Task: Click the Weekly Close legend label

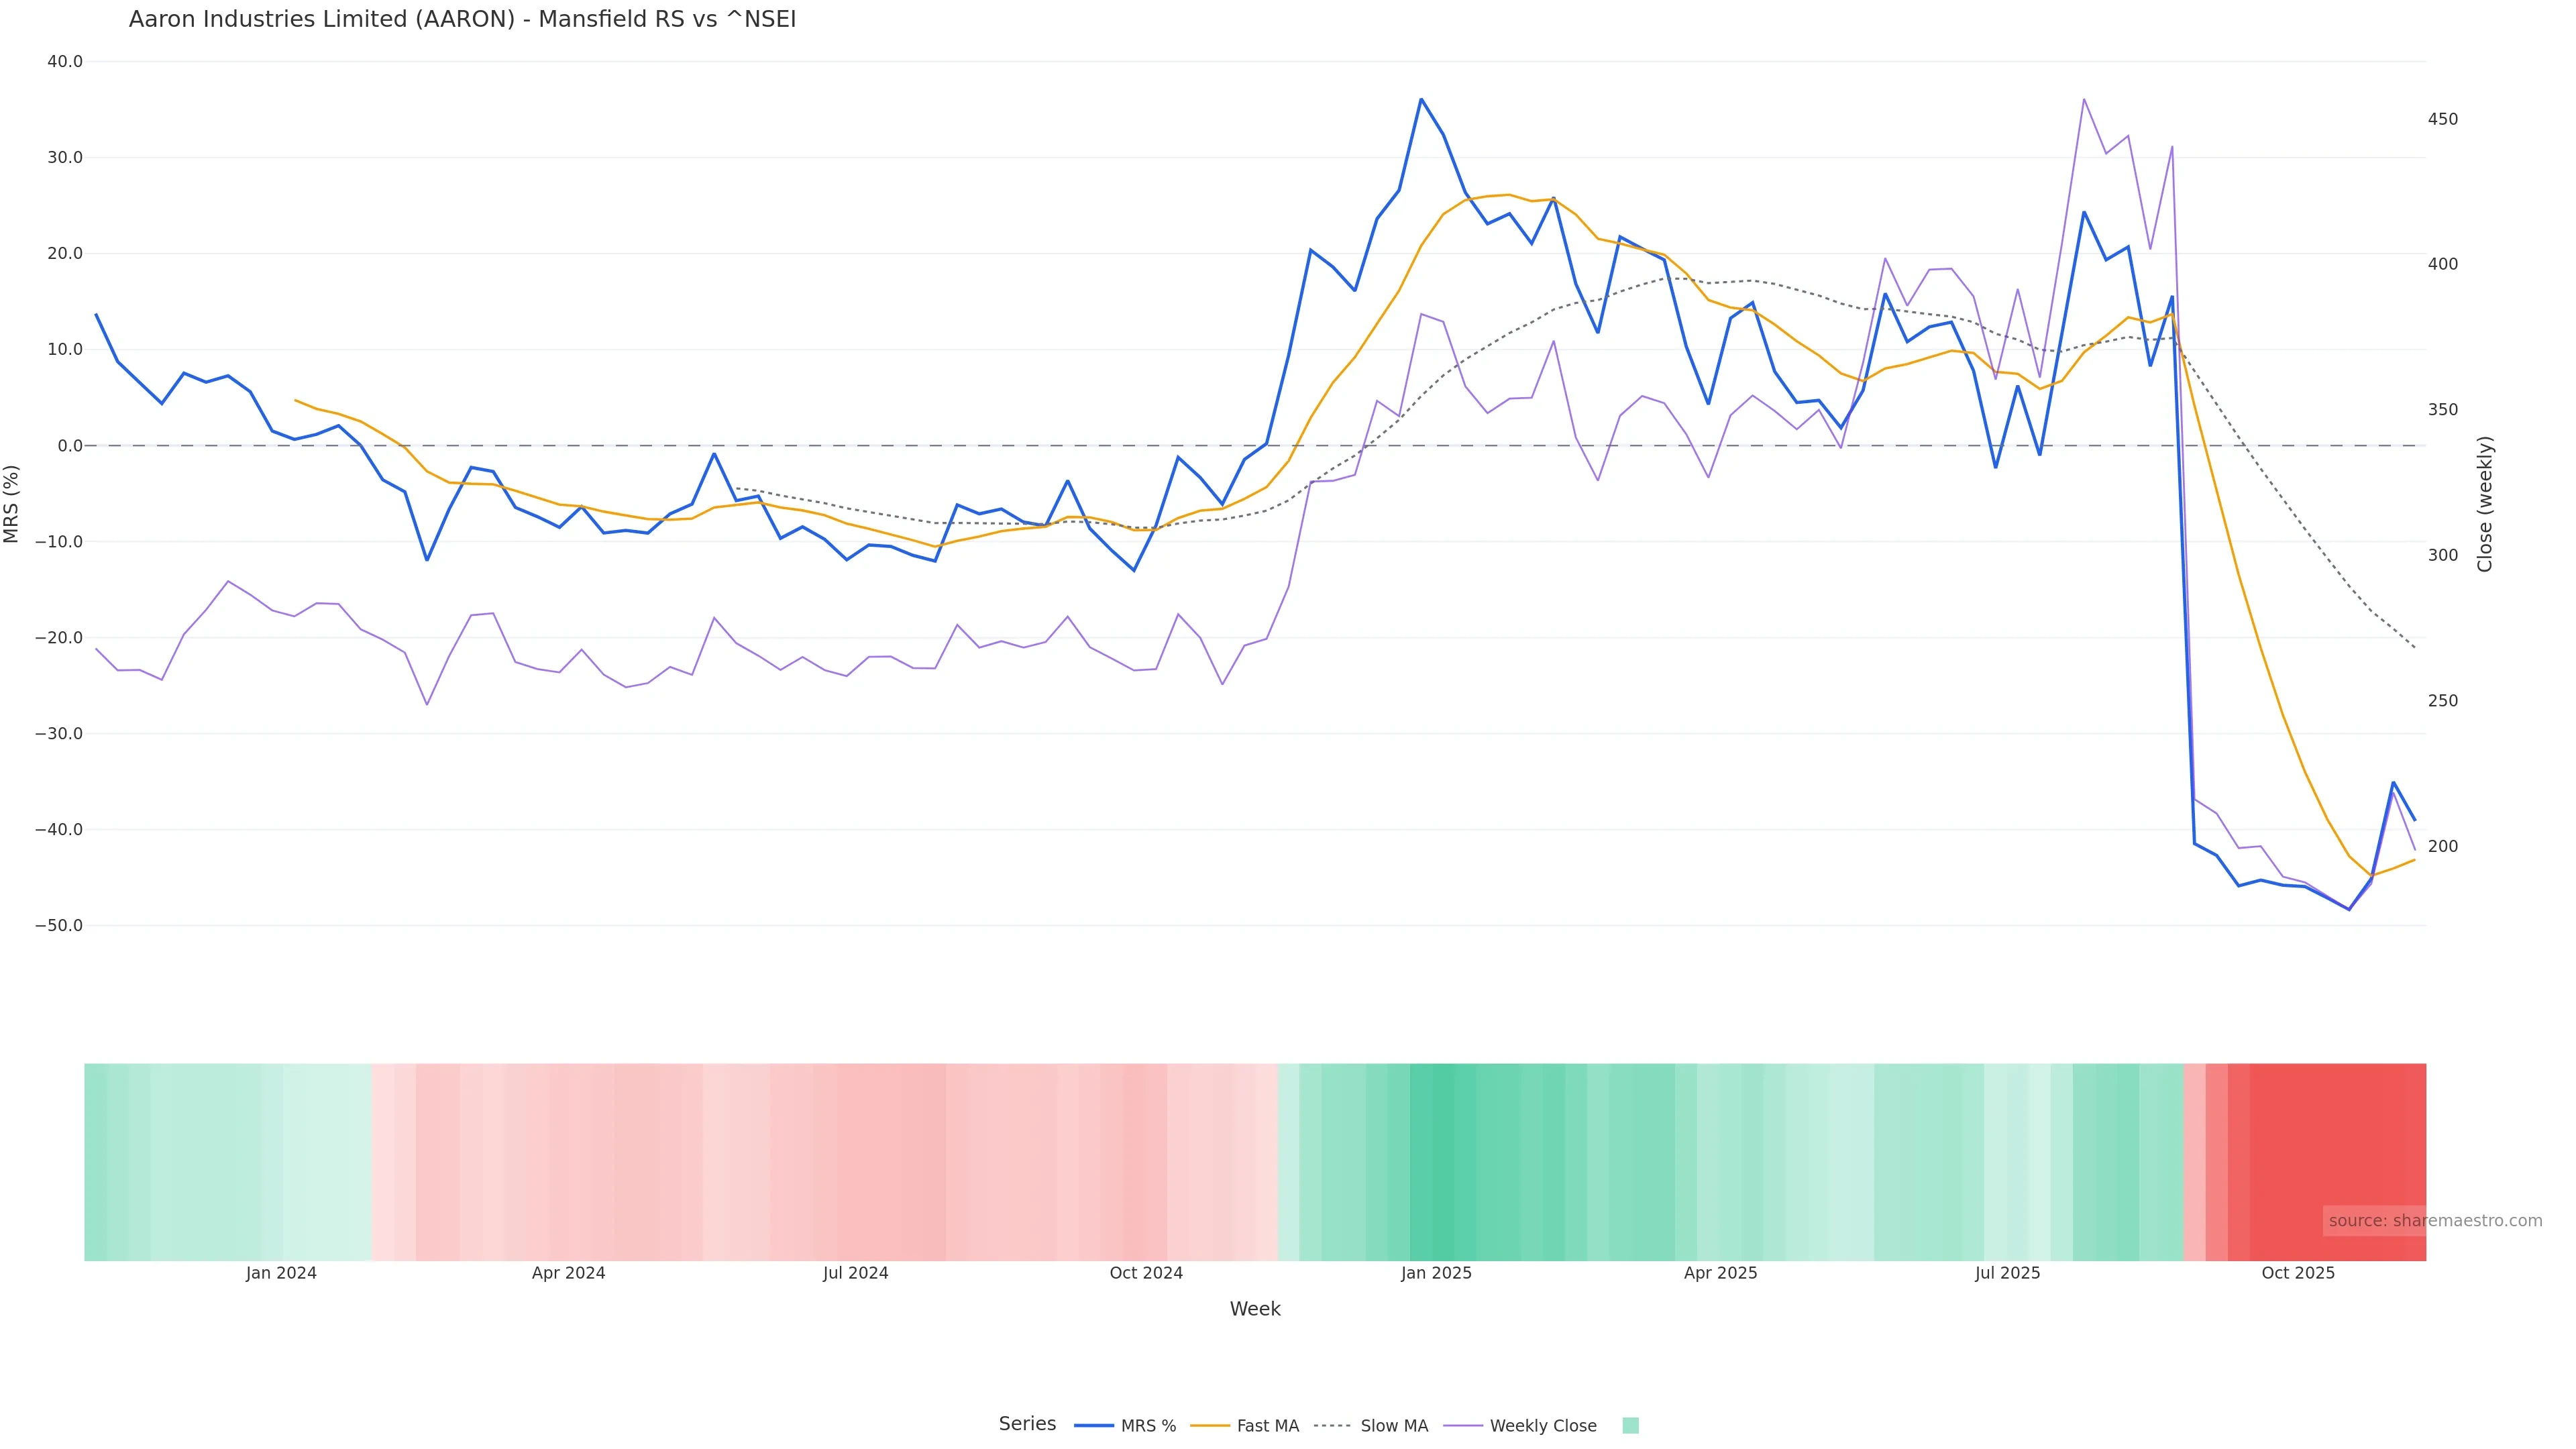Action: pyautogui.click(x=1542, y=1426)
